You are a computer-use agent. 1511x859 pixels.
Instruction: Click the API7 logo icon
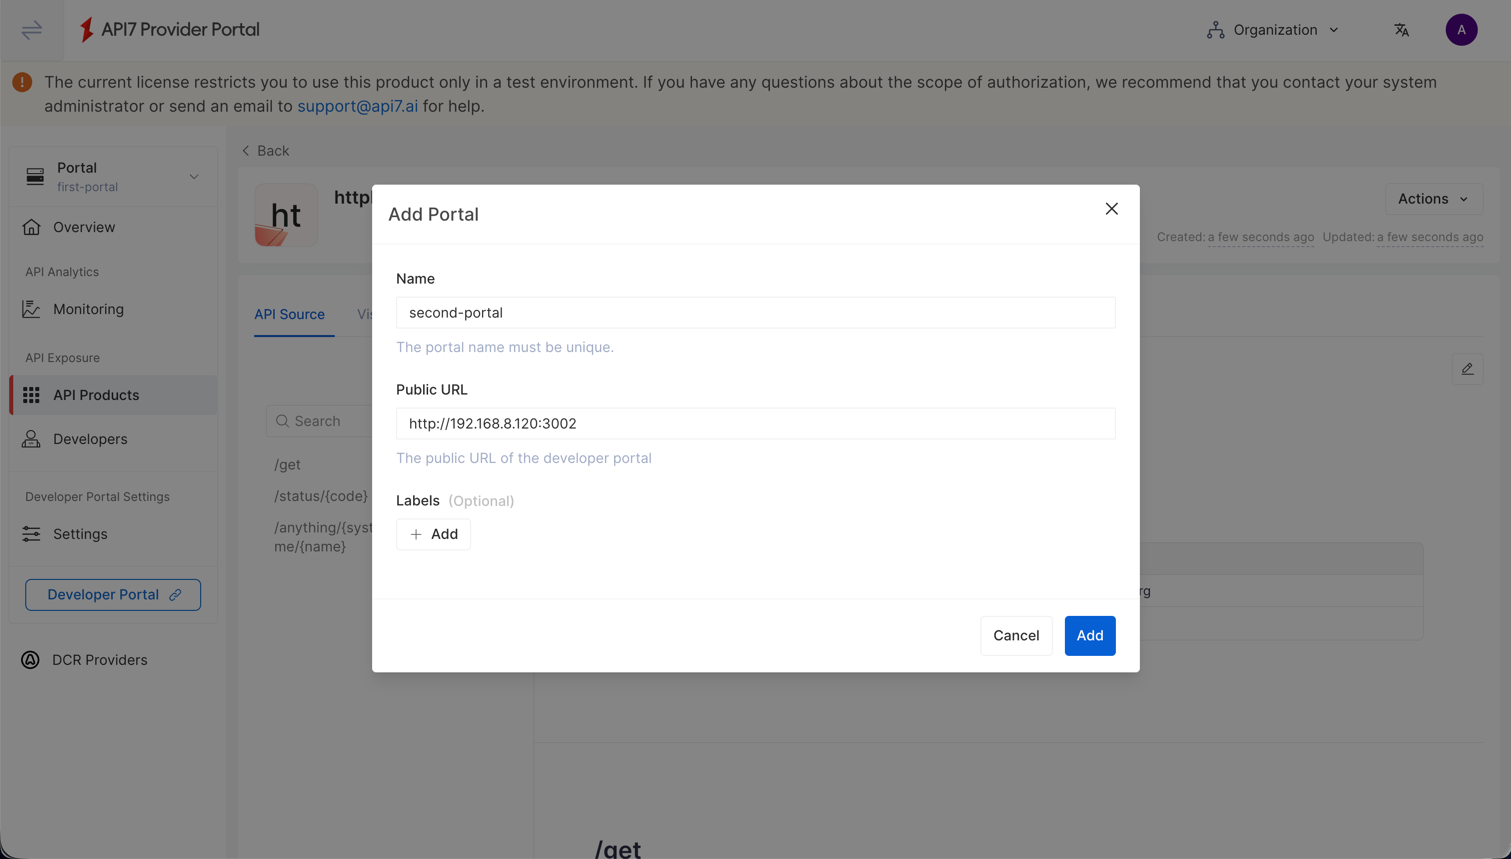[x=87, y=30]
